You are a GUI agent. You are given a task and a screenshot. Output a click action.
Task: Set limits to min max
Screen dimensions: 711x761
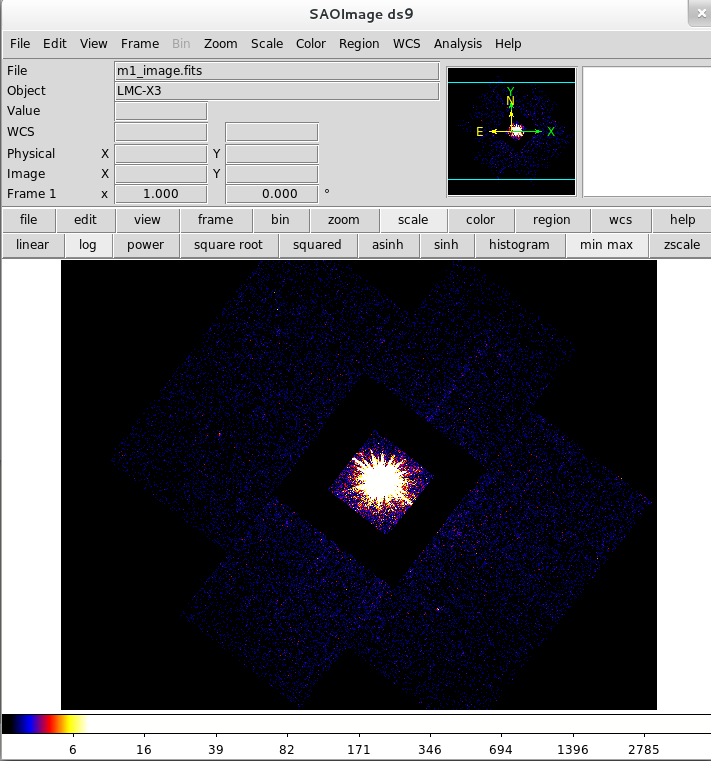pos(606,245)
